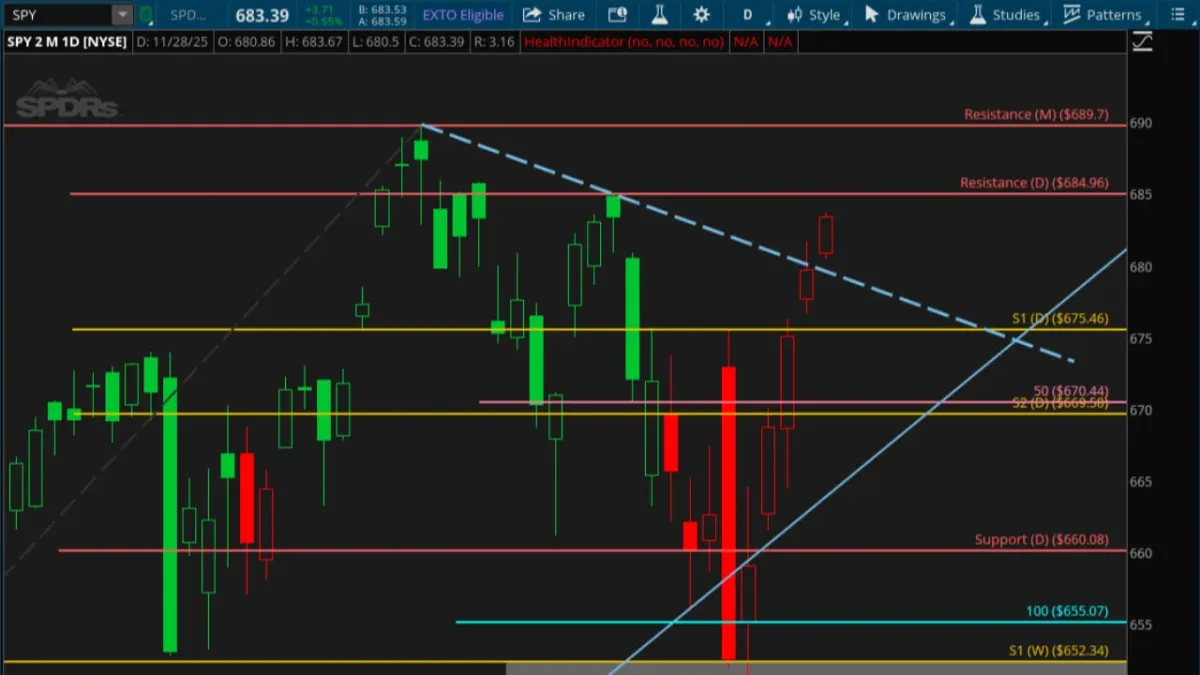Click the green clipboard icon beside symbol field
Screen dimensions: 1200x675
(146, 15)
